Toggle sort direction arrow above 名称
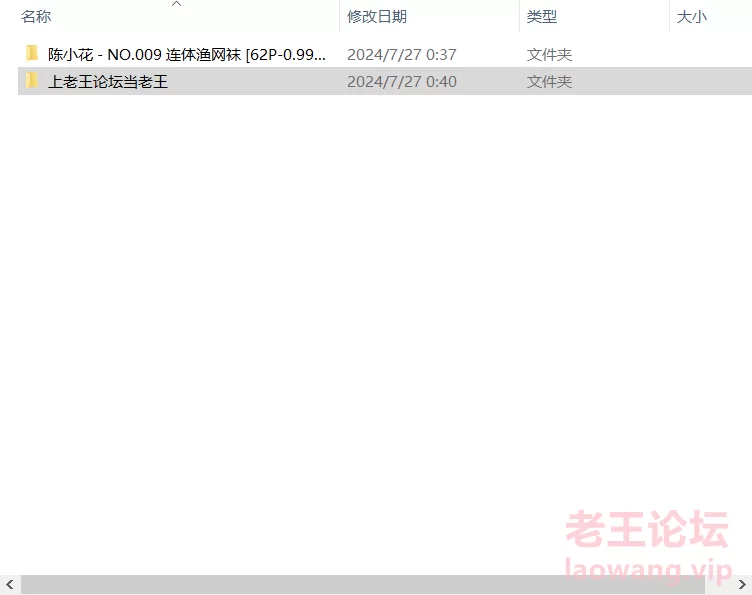The width and height of the screenshot is (752, 595). tap(176, 4)
